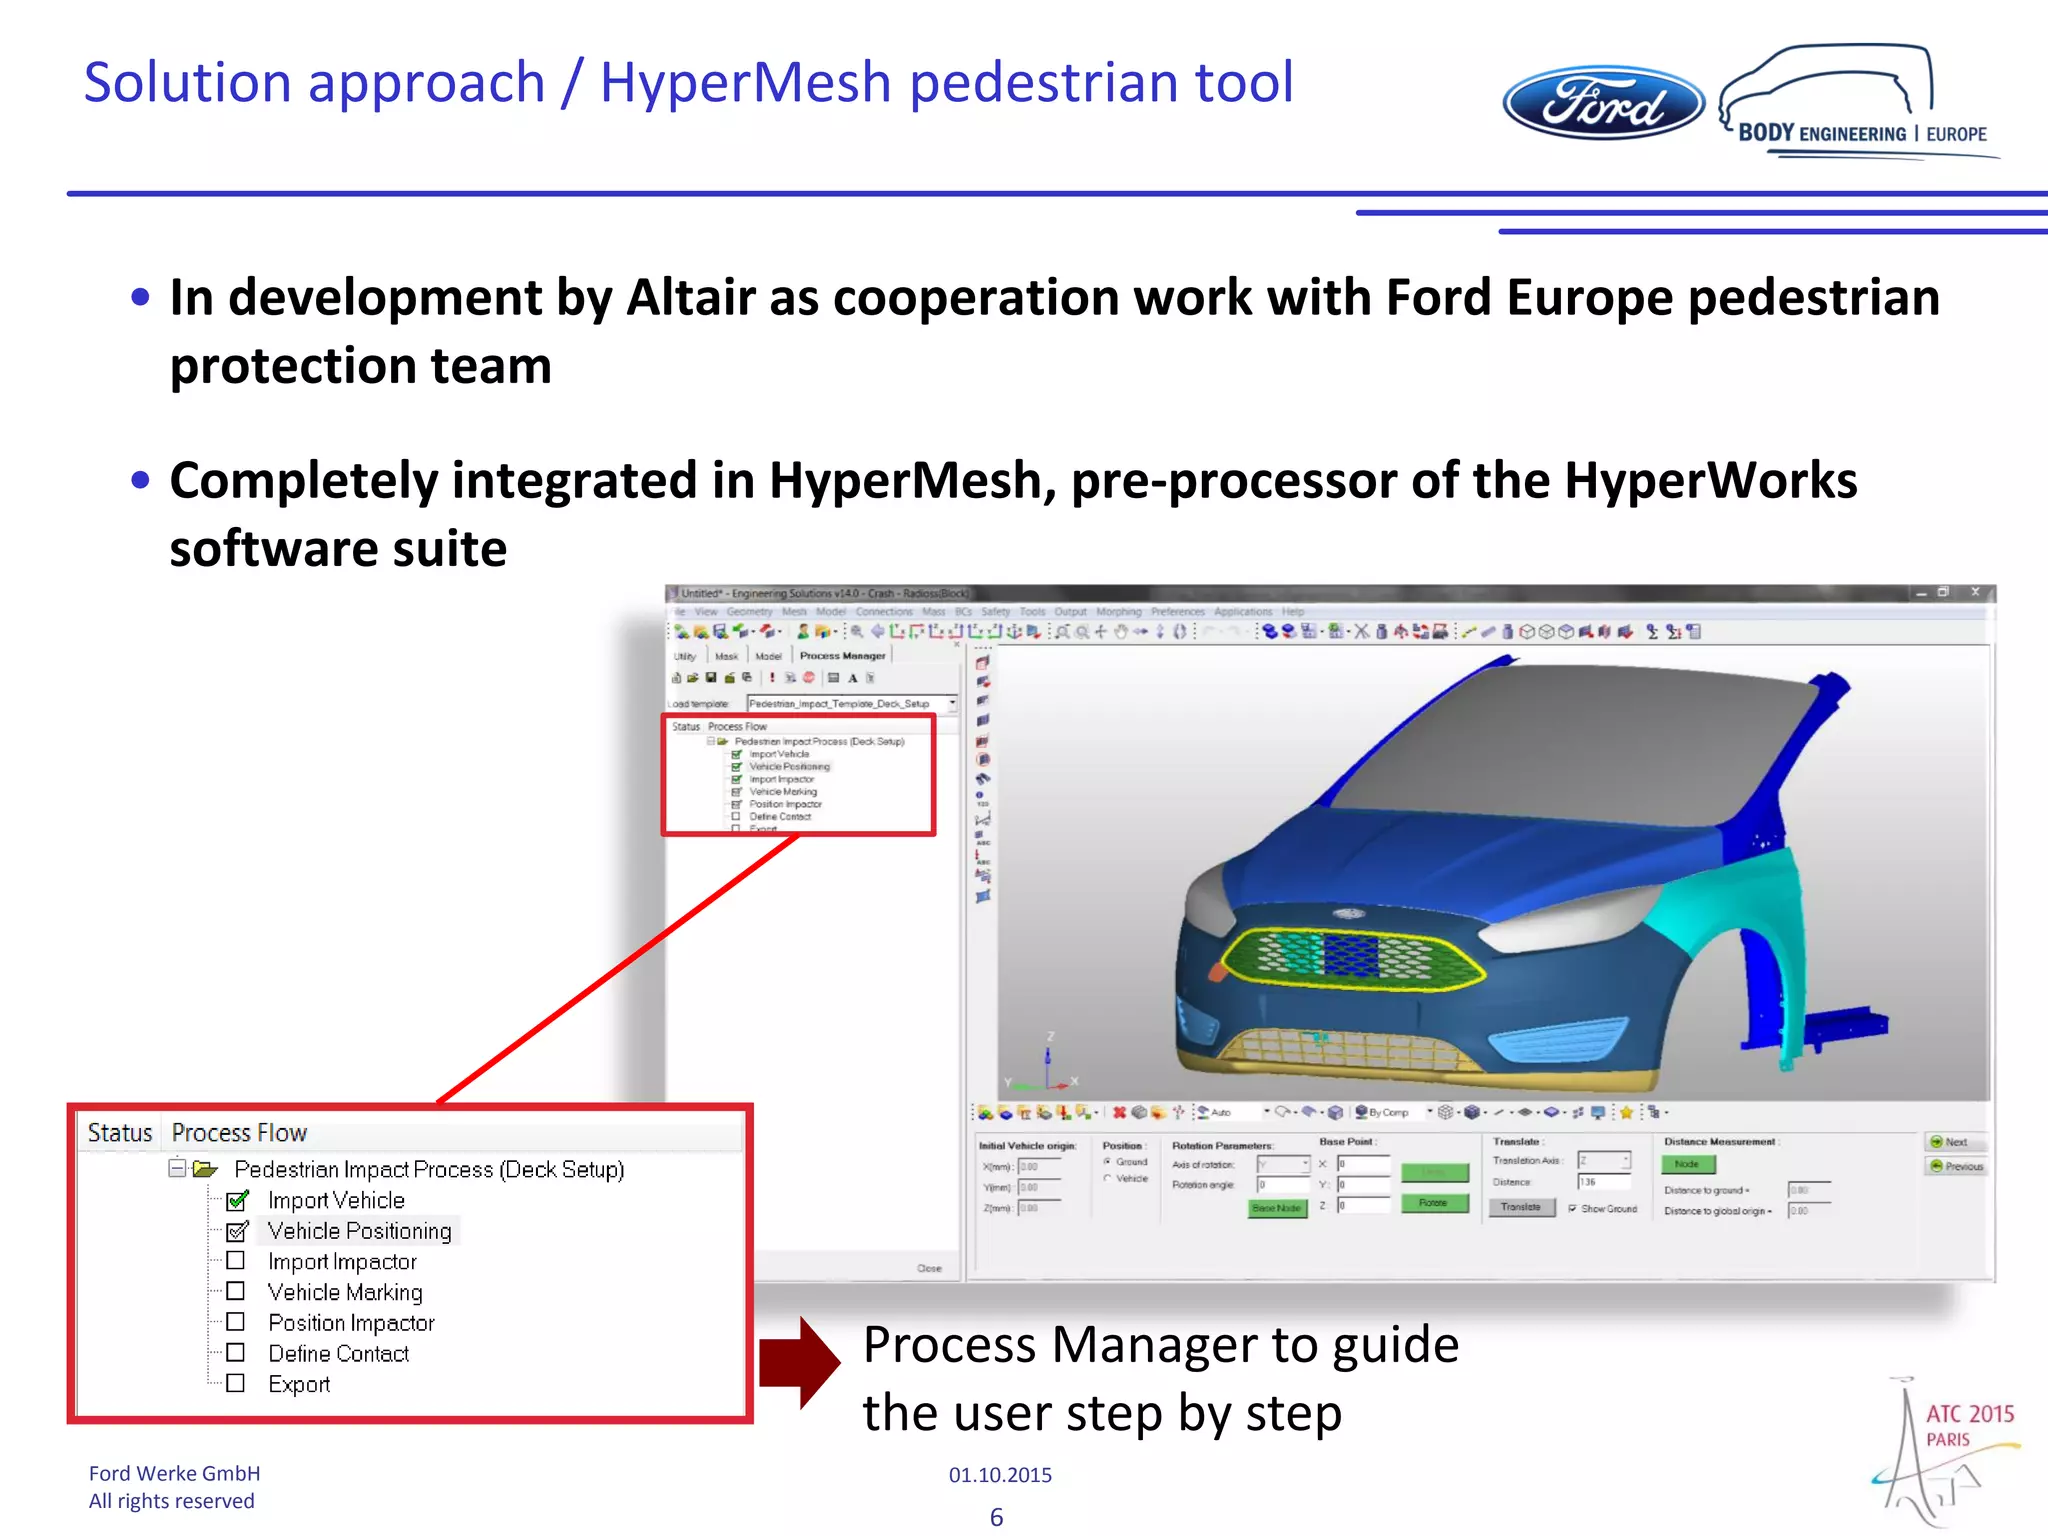Click the person user-profile icon in top toolbar

[x=804, y=632]
